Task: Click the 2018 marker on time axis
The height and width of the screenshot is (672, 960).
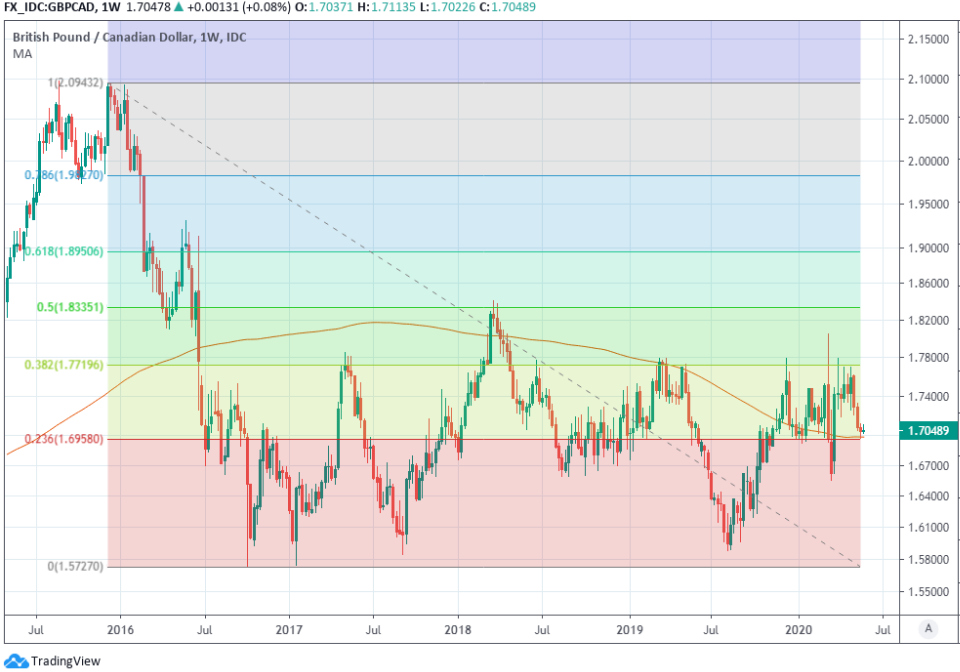Action: (457, 632)
